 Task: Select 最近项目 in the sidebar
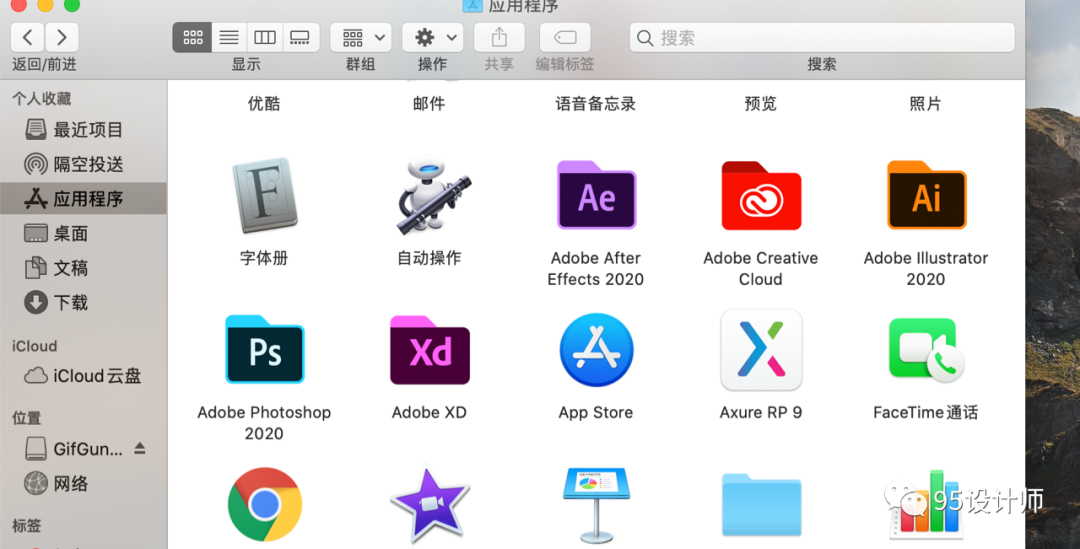pos(83,130)
